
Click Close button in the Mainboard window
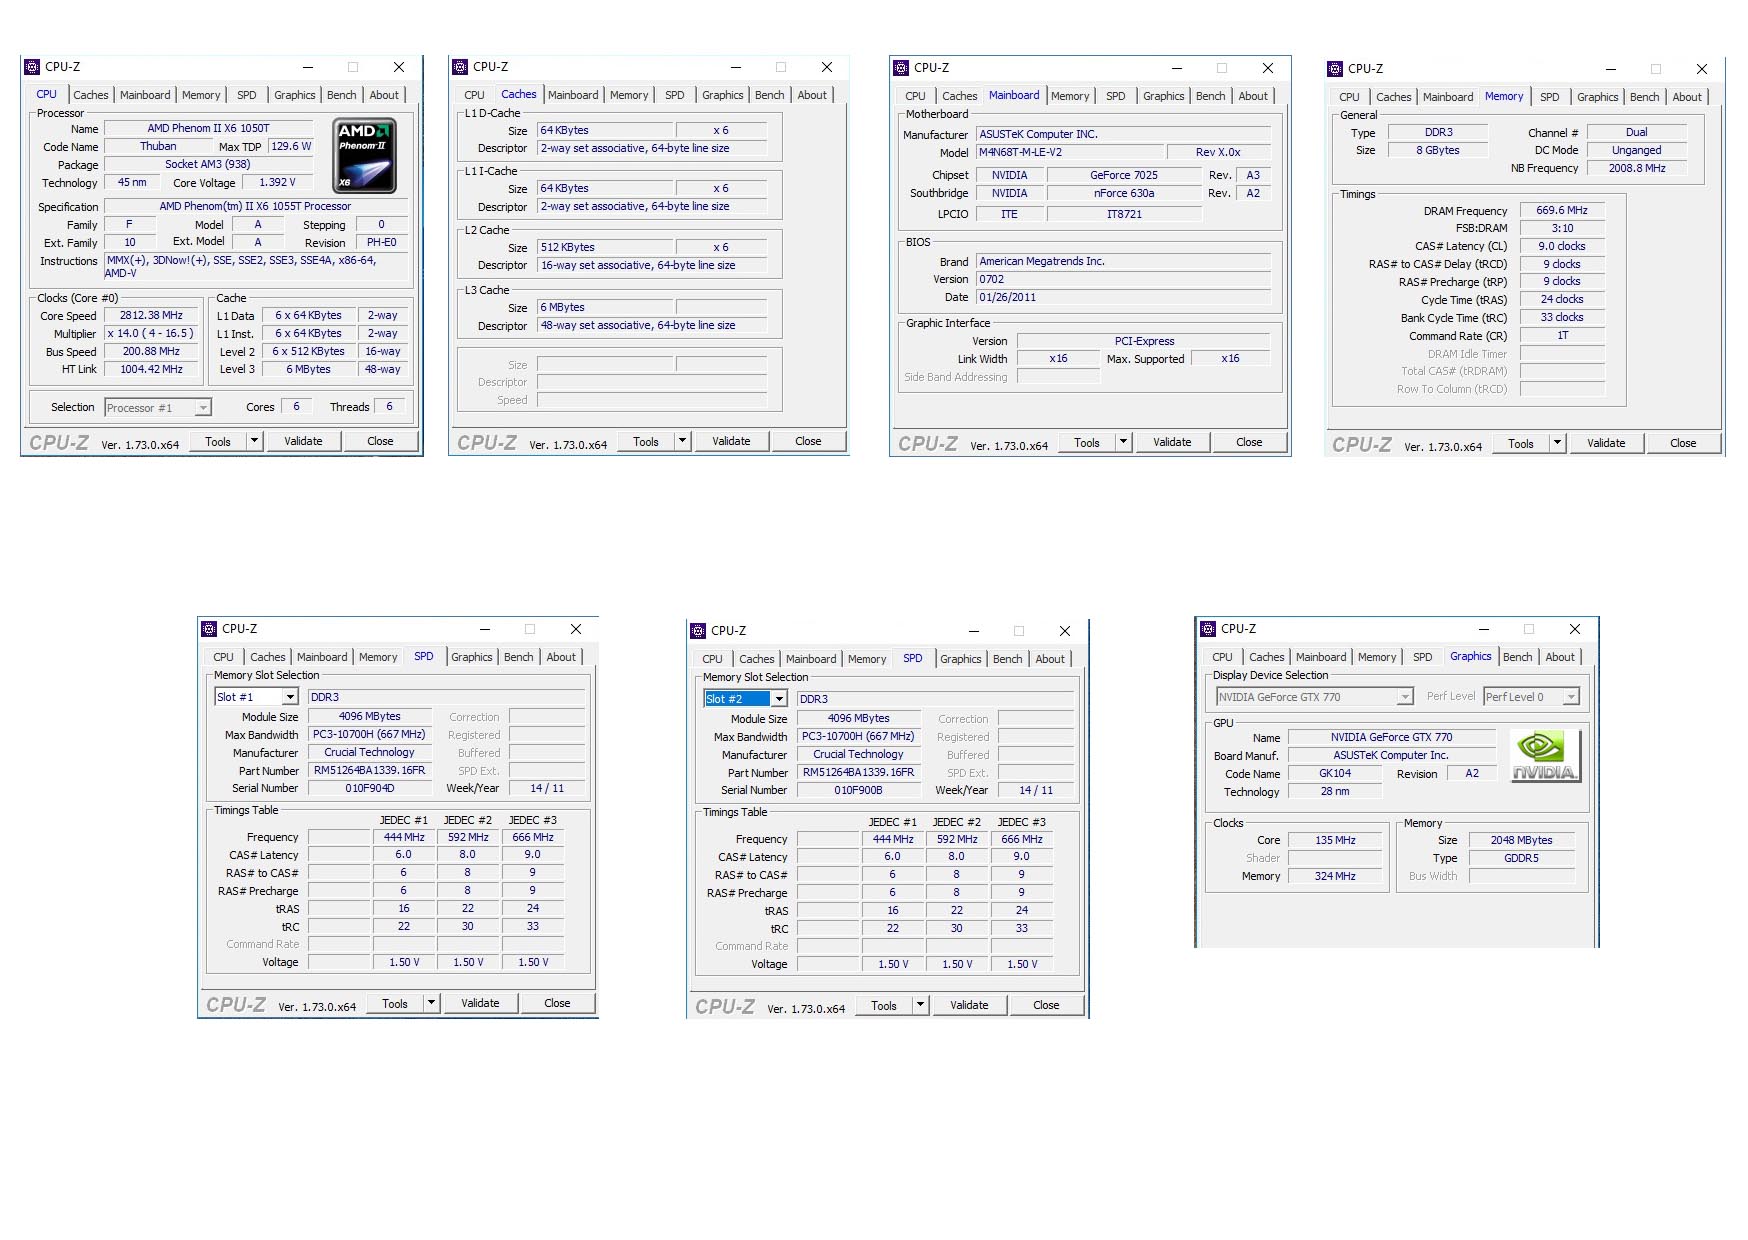point(1249,442)
